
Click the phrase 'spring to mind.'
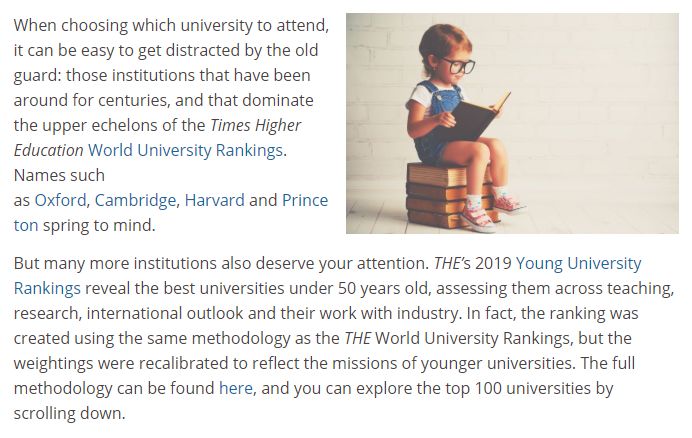click(x=99, y=226)
